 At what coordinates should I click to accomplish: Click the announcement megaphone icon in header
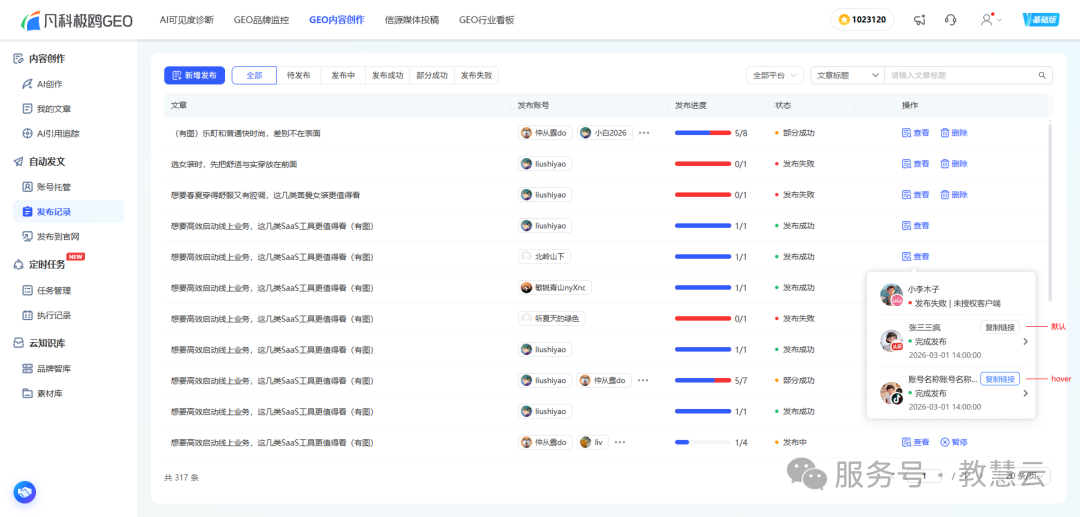click(919, 20)
